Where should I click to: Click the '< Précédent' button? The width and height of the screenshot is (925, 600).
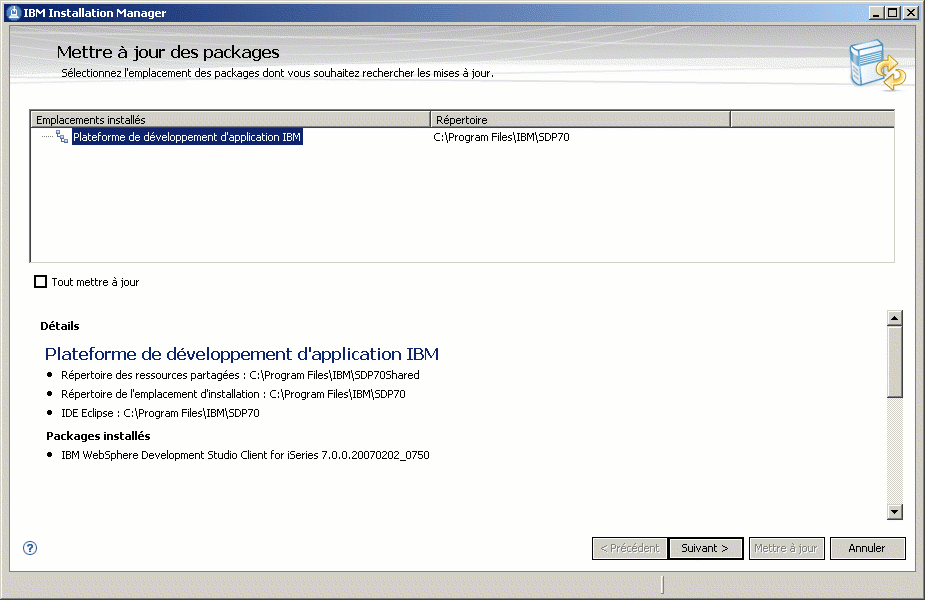click(629, 548)
